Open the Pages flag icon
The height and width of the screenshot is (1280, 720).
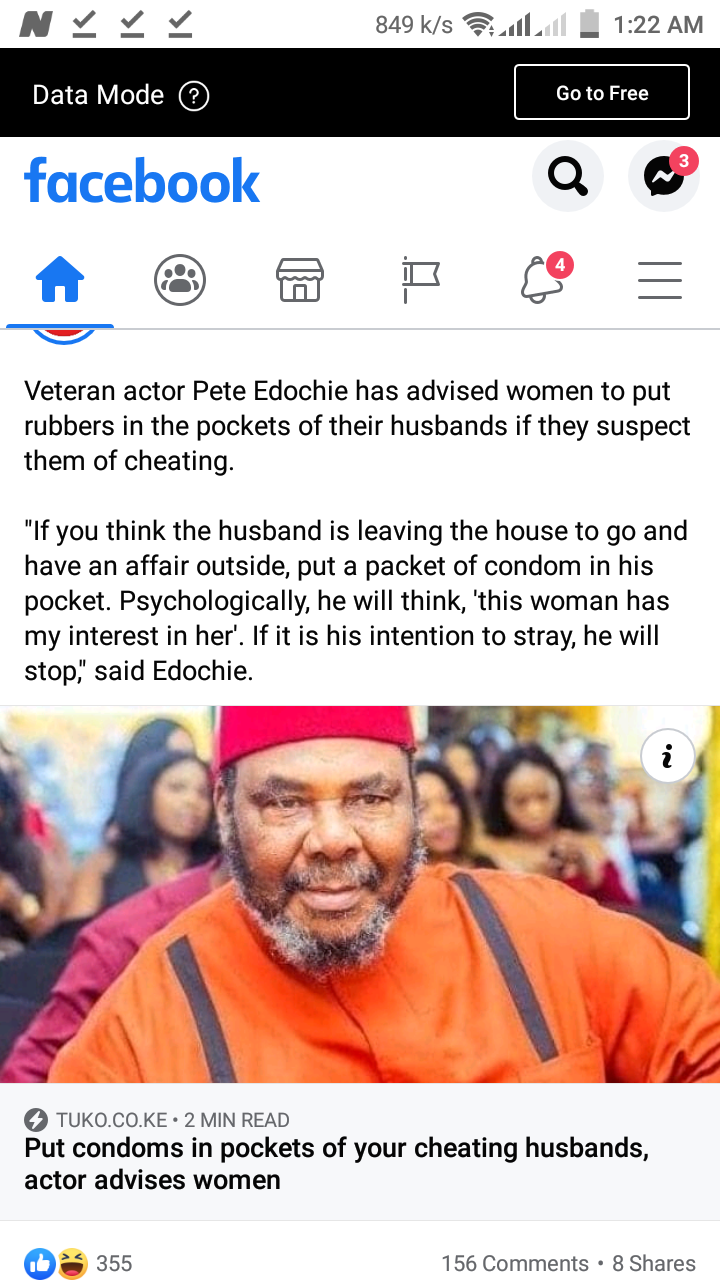click(420, 280)
